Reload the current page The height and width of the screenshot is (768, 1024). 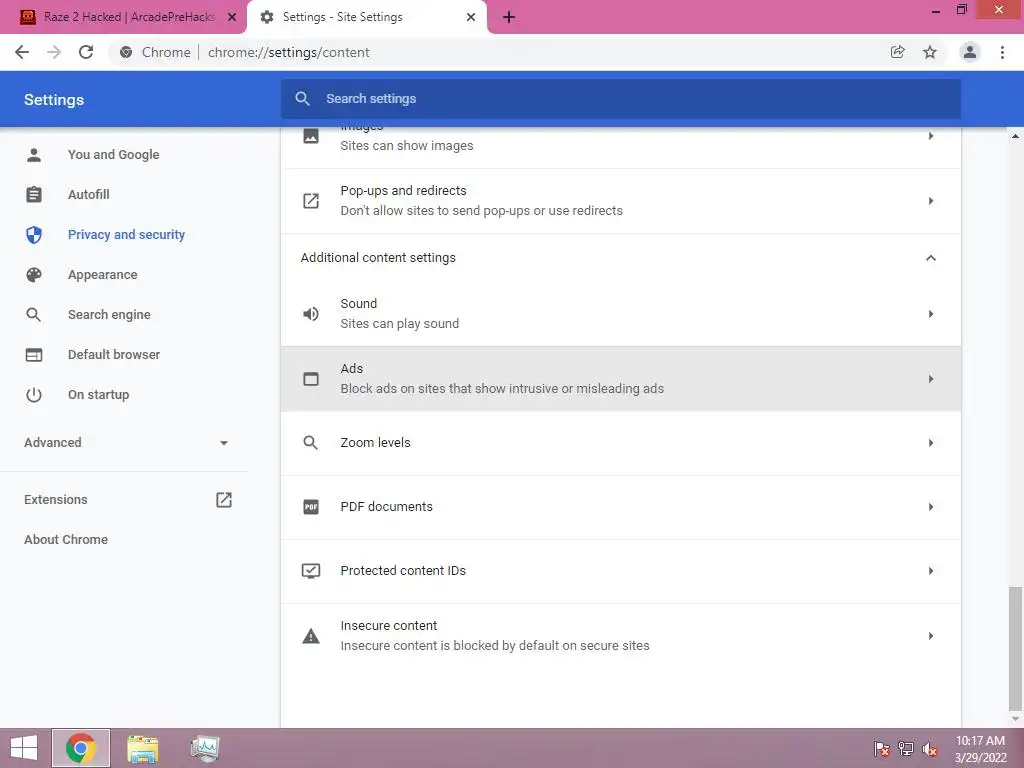pos(86,52)
